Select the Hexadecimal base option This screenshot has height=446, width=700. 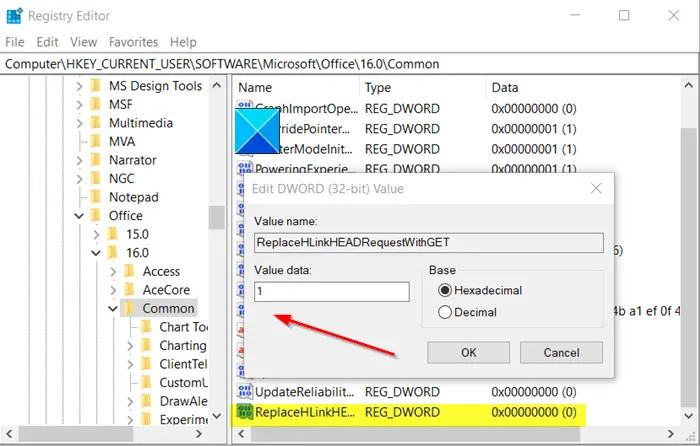click(x=445, y=290)
